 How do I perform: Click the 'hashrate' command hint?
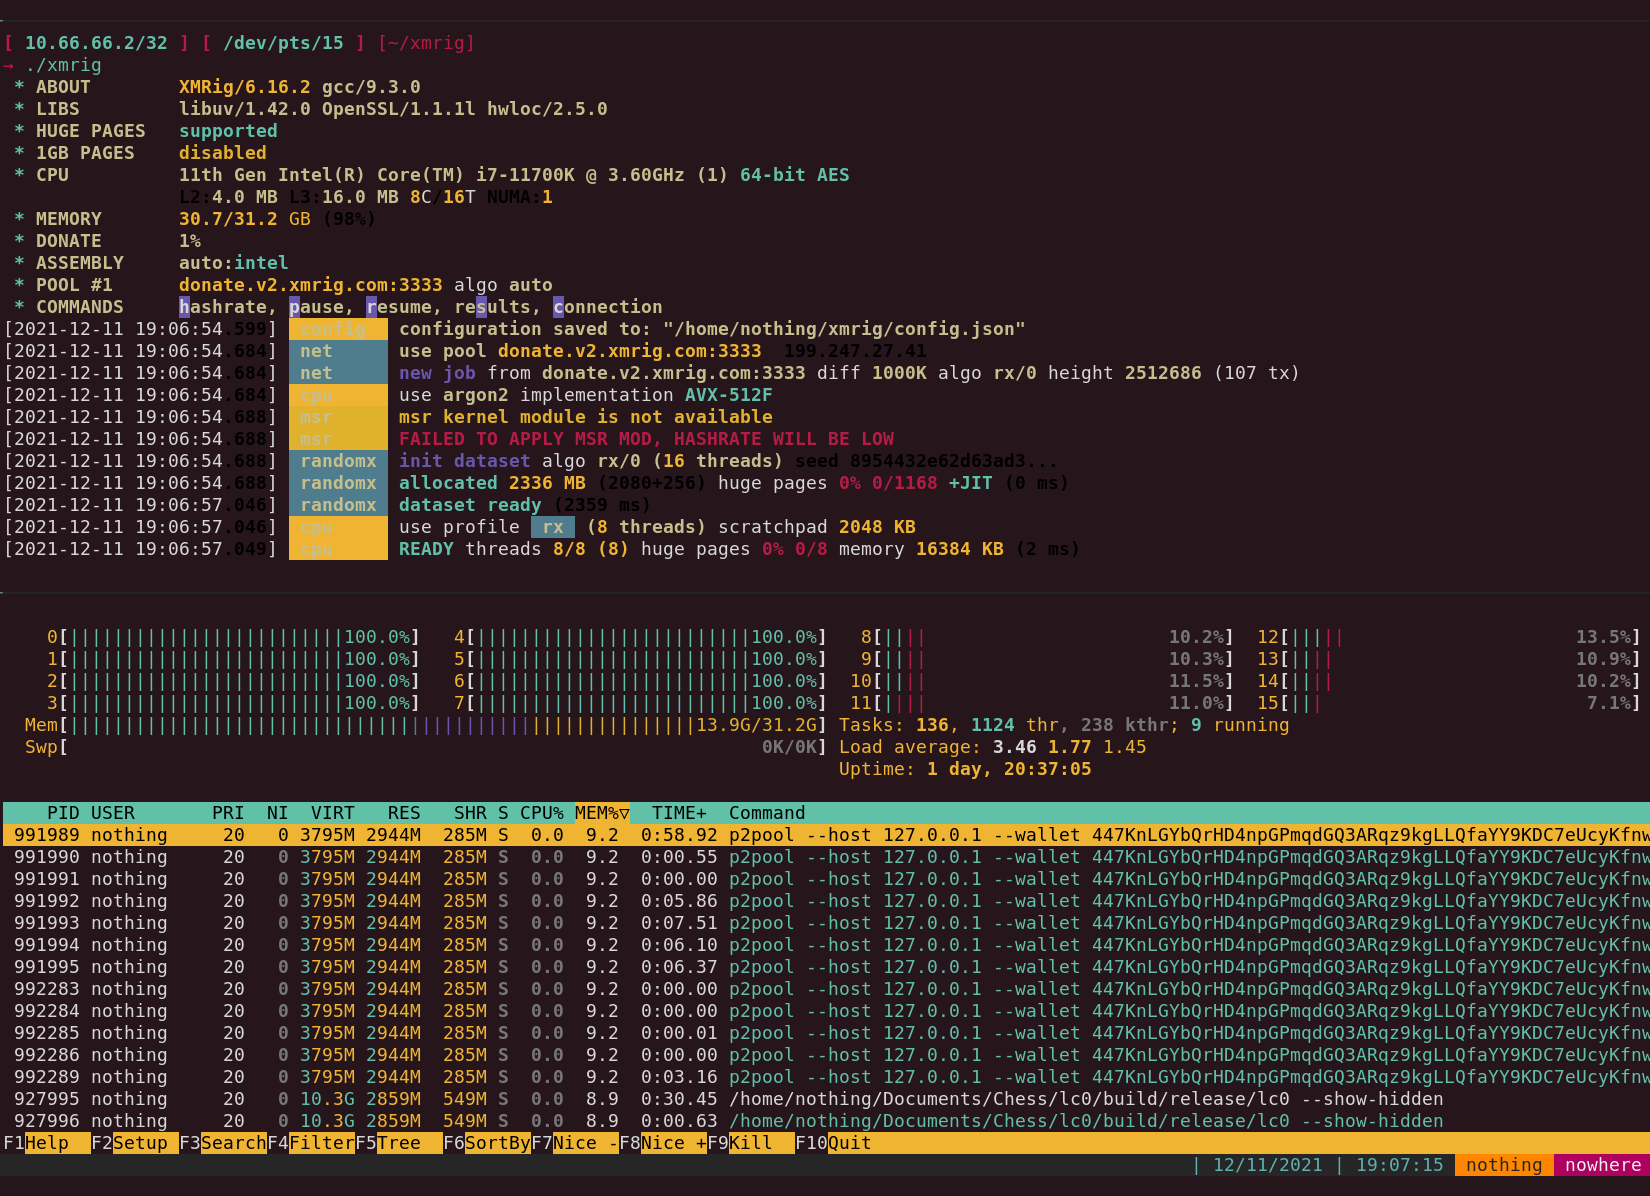223,307
